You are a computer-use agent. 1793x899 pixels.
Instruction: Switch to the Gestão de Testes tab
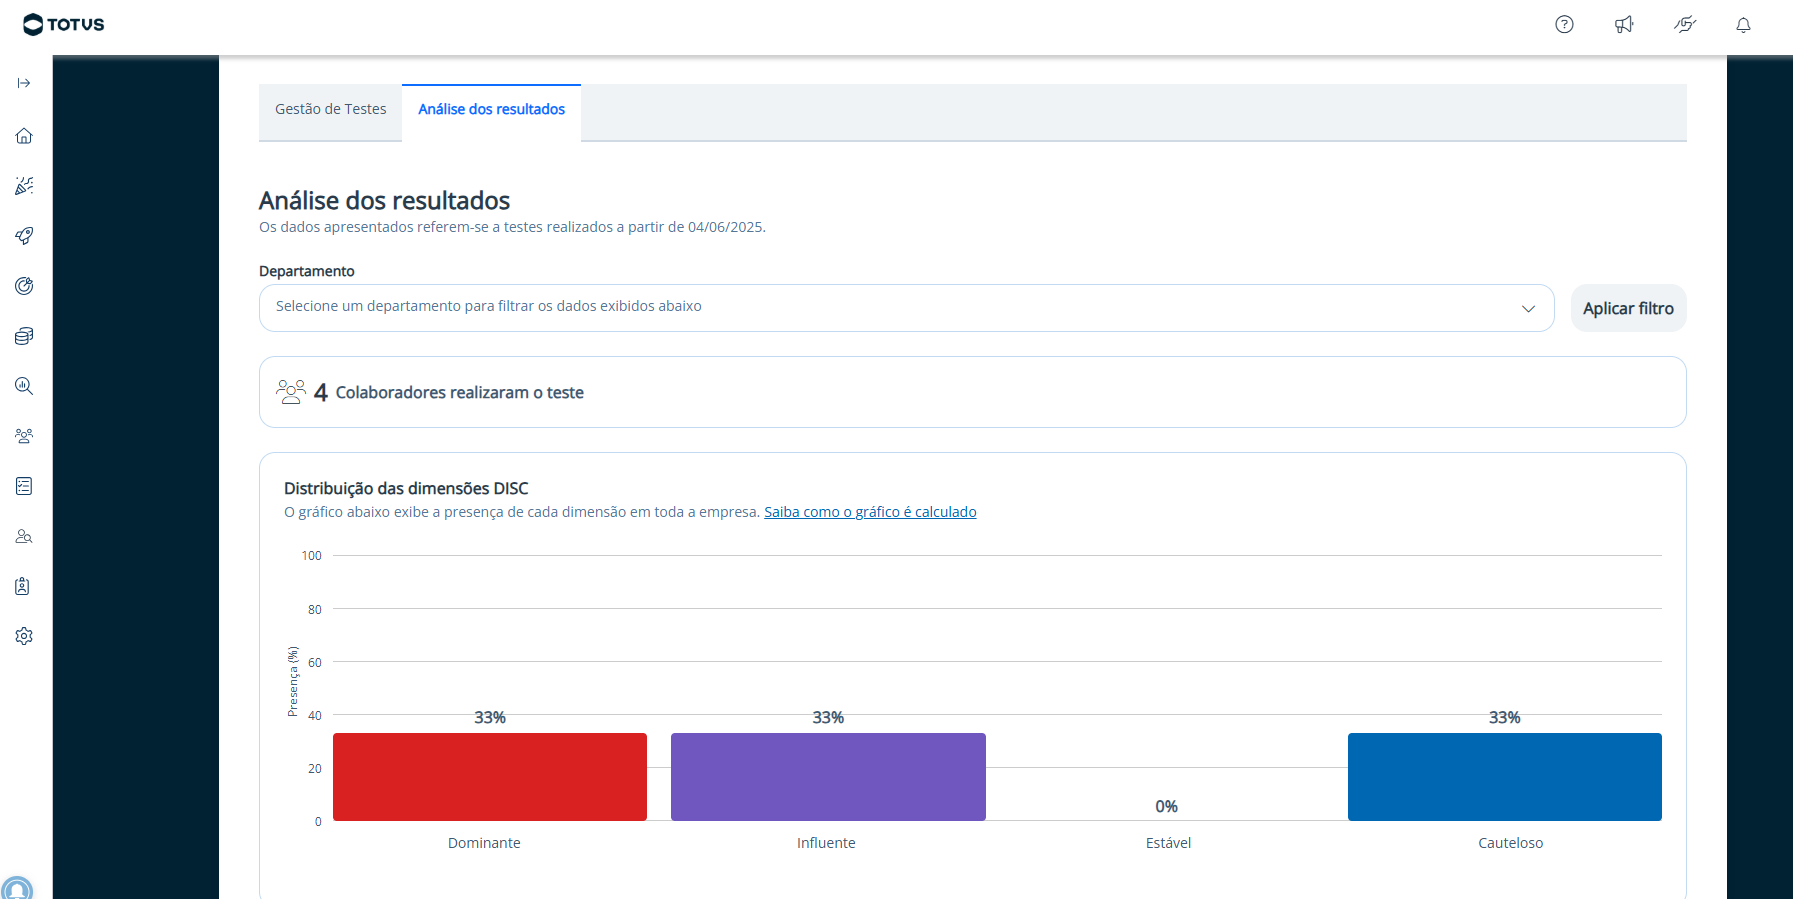coord(330,109)
